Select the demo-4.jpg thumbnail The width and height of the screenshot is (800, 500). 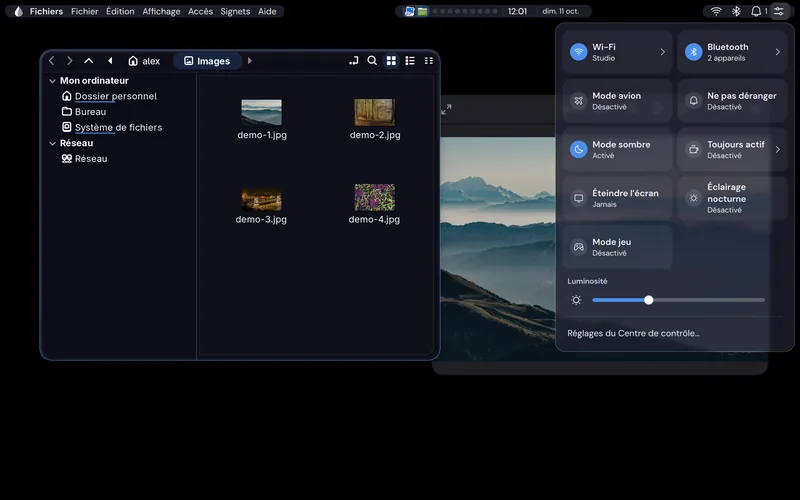point(374,197)
